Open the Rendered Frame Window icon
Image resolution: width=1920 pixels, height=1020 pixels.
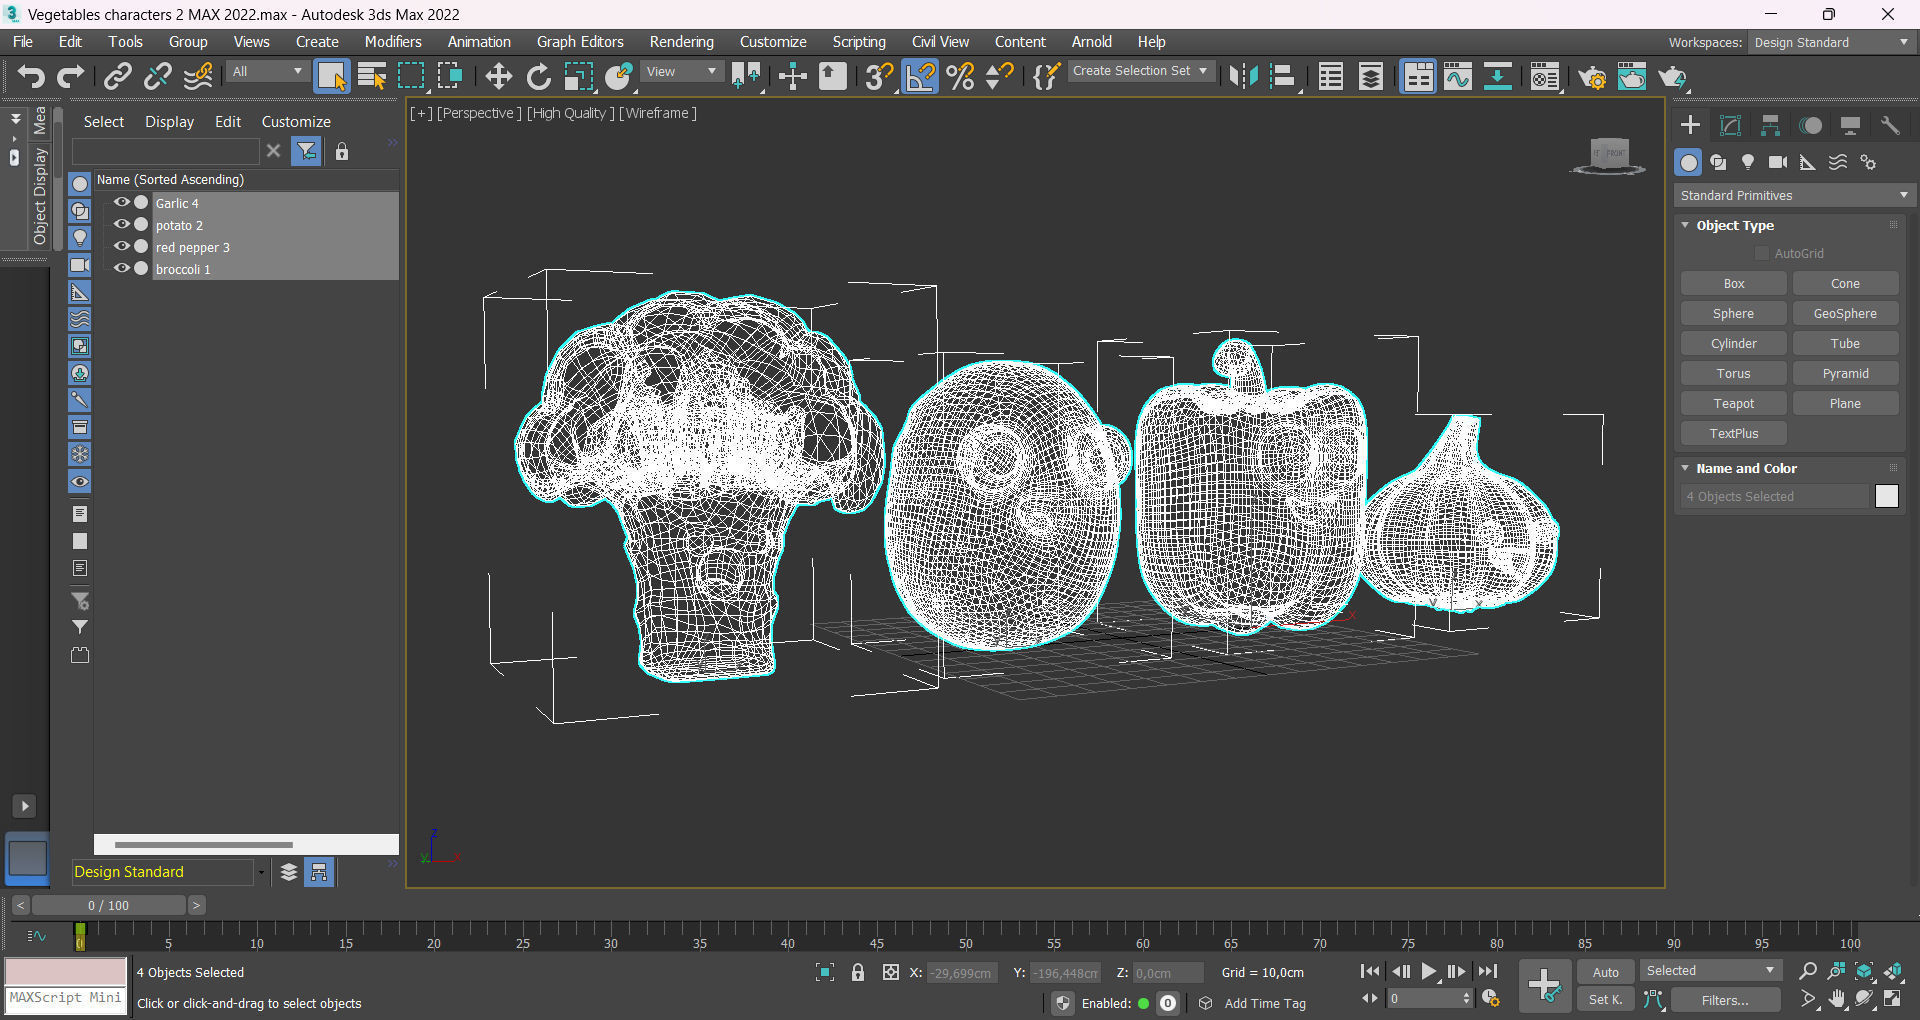point(1632,77)
